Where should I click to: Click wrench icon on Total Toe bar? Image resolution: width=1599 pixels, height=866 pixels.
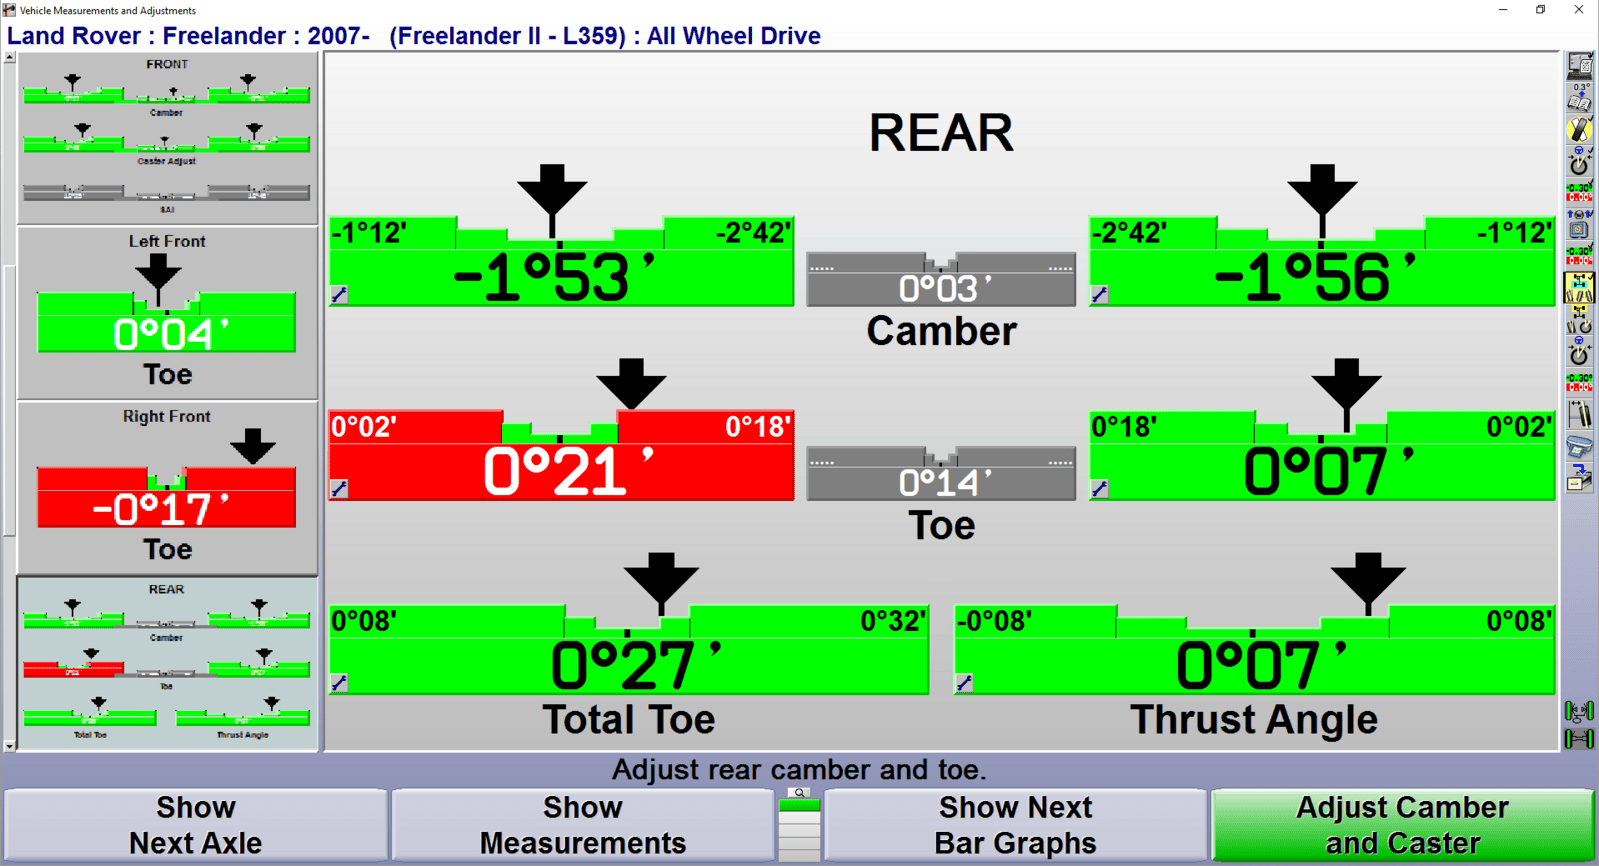[x=339, y=683]
